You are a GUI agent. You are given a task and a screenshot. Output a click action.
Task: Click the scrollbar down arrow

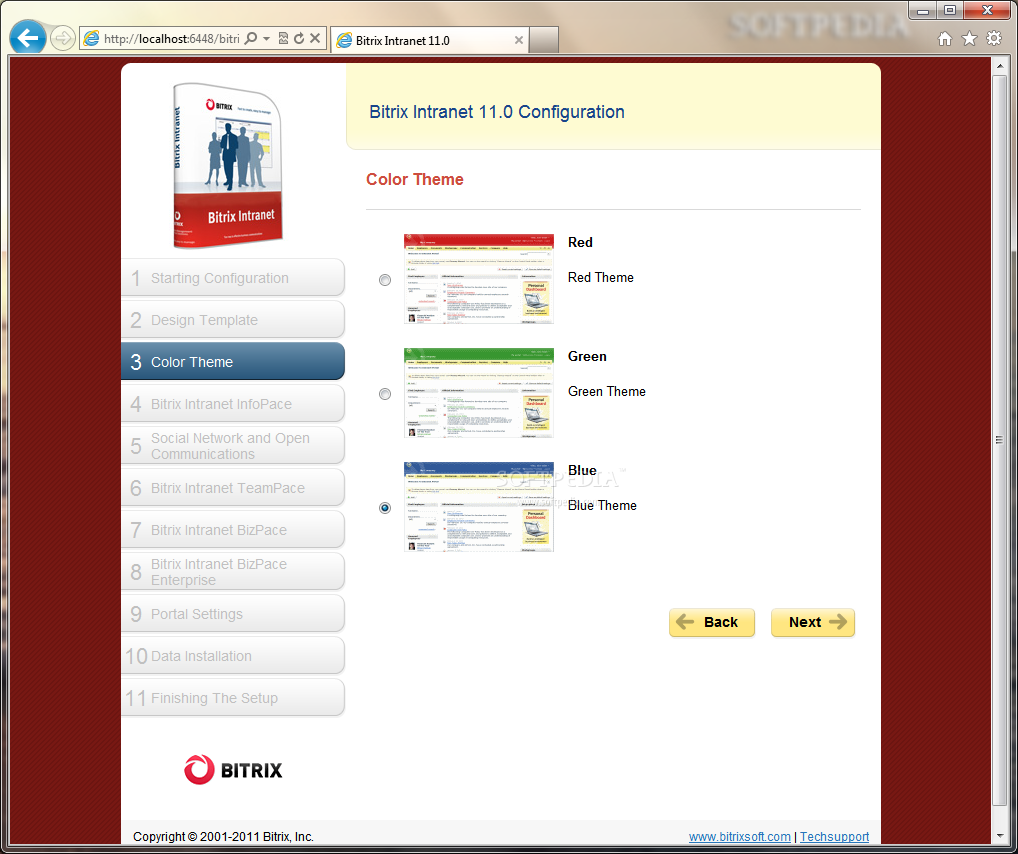click(1000, 836)
